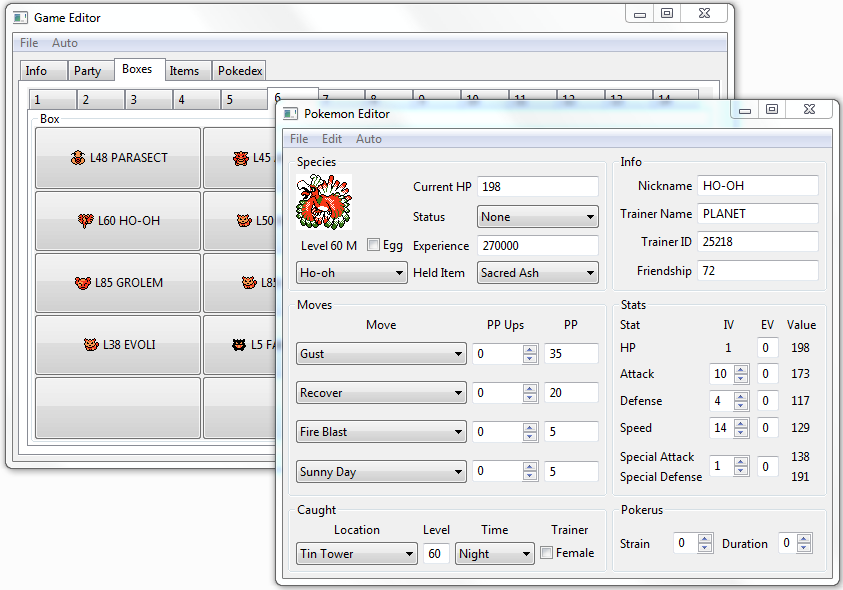This screenshot has width=843, height=590.
Task: Click the L48 PARASECT box slot button
Action: tap(118, 158)
